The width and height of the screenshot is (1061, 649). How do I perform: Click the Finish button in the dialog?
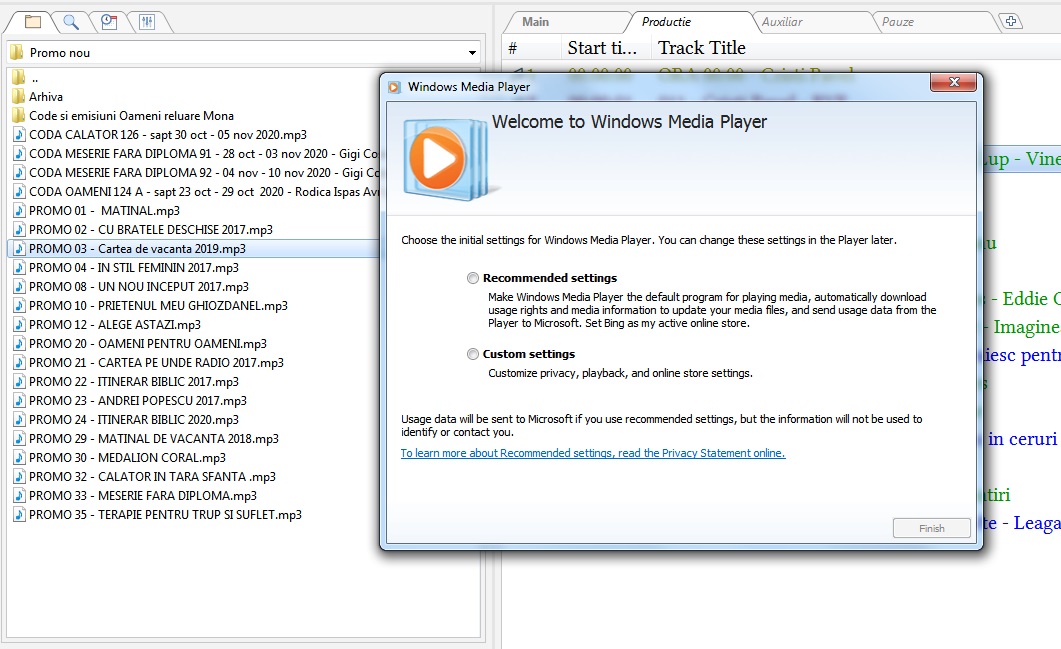[x=932, y=529]
